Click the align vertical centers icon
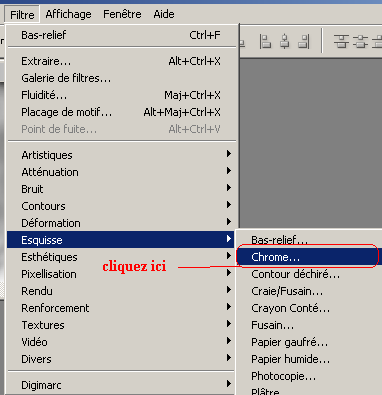The height and width of the screenshot is (395, 382). point(284,42)
